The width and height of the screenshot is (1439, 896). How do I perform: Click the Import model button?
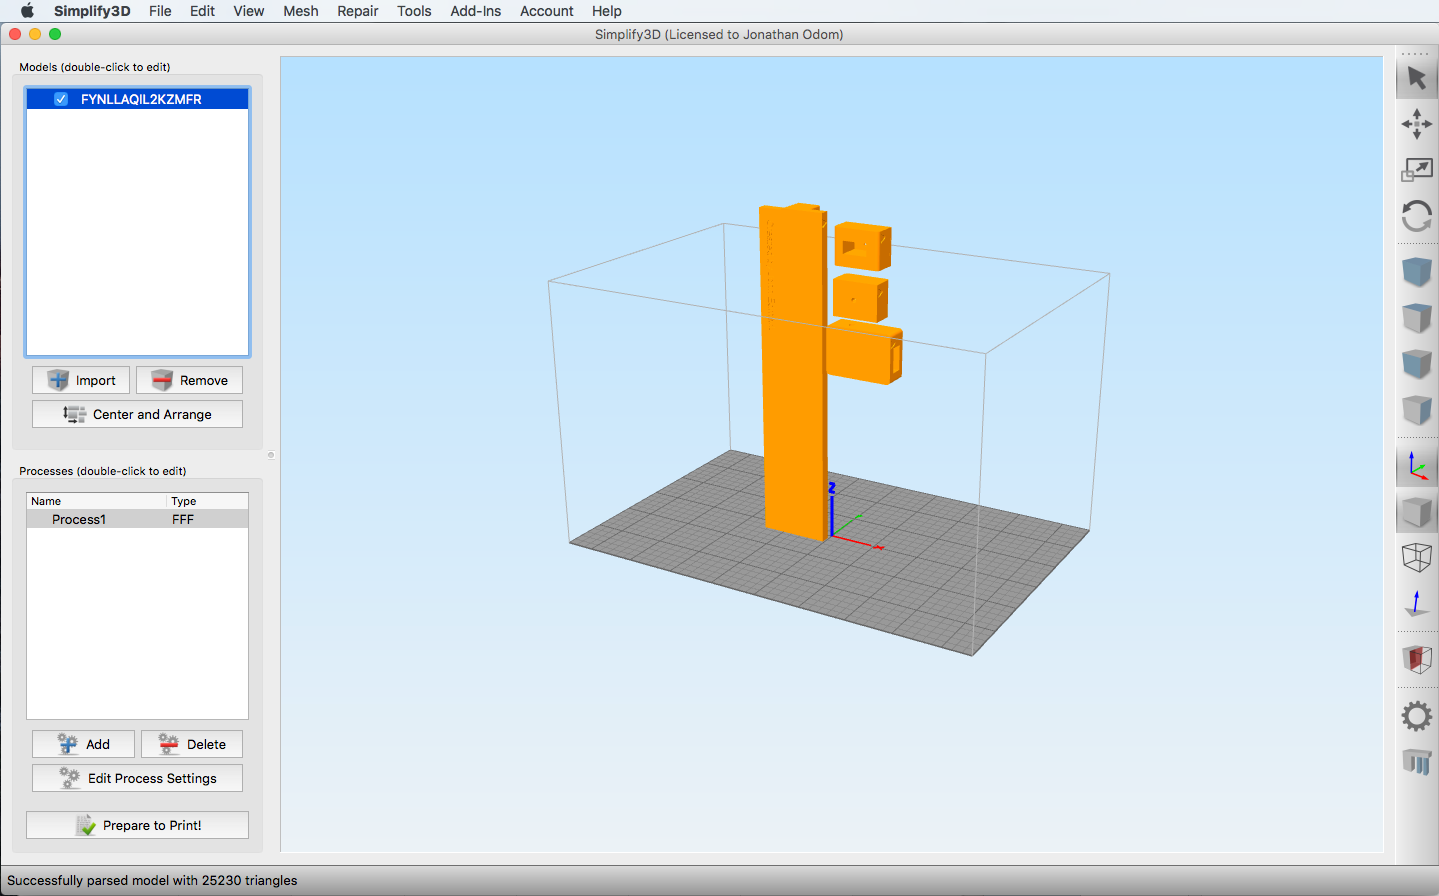tap(81, 380)
